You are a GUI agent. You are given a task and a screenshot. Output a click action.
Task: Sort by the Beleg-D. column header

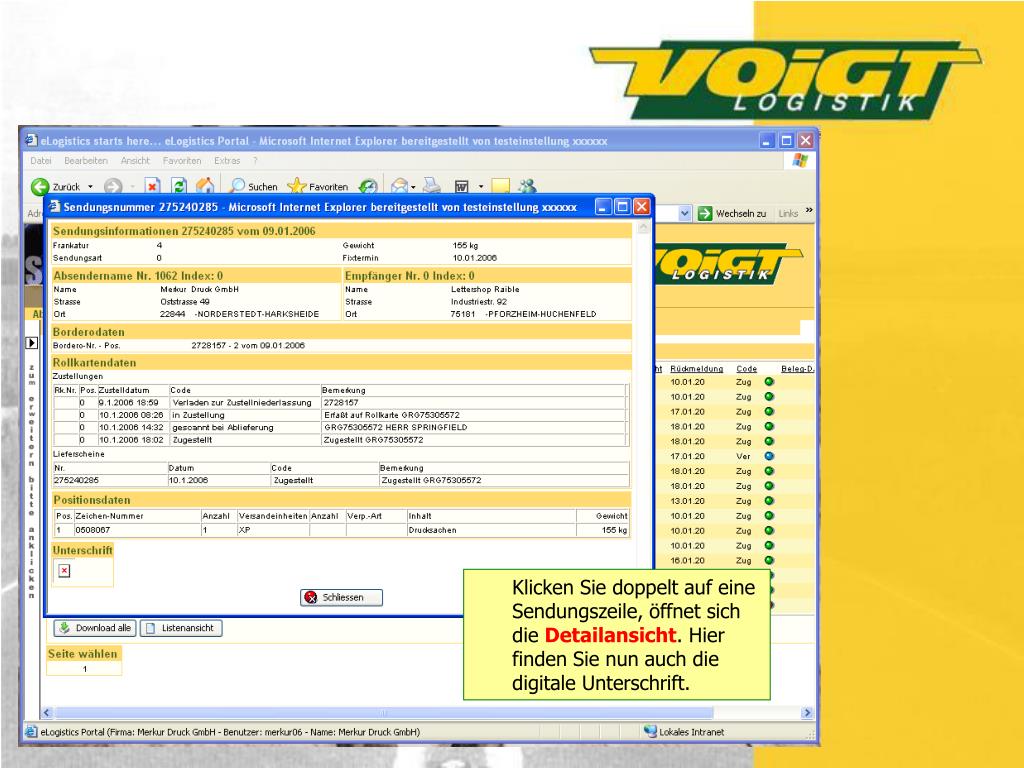(x=797, y=369)
